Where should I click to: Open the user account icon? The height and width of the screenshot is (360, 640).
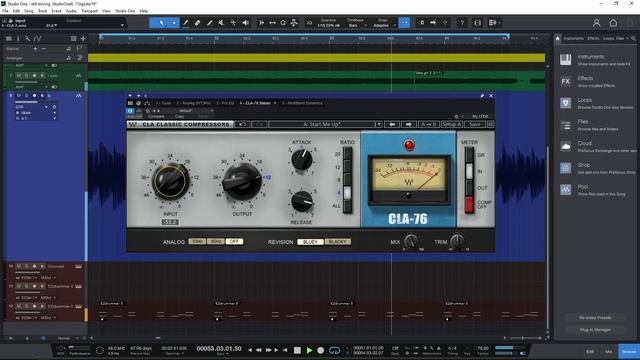pos(596,23)
